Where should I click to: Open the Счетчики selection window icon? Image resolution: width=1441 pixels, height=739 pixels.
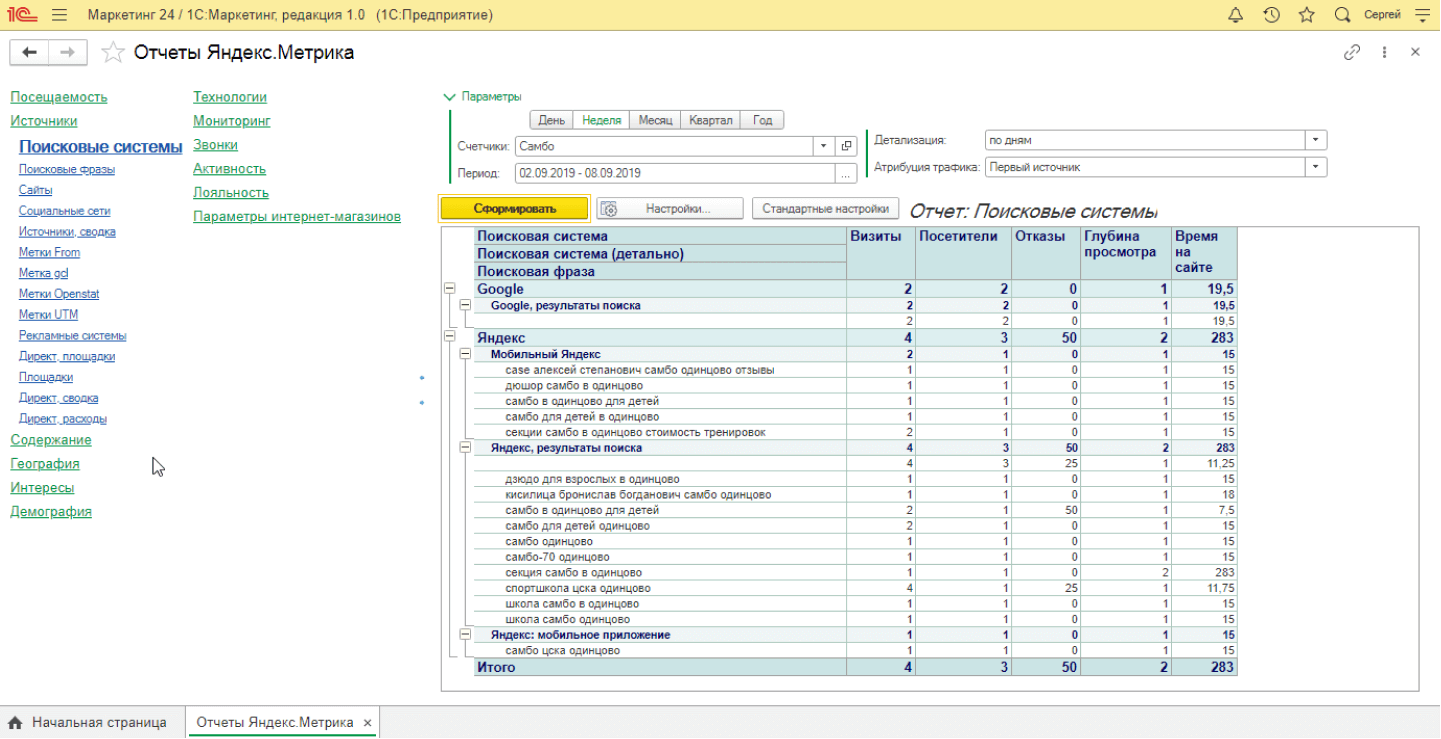click(846, 146)
